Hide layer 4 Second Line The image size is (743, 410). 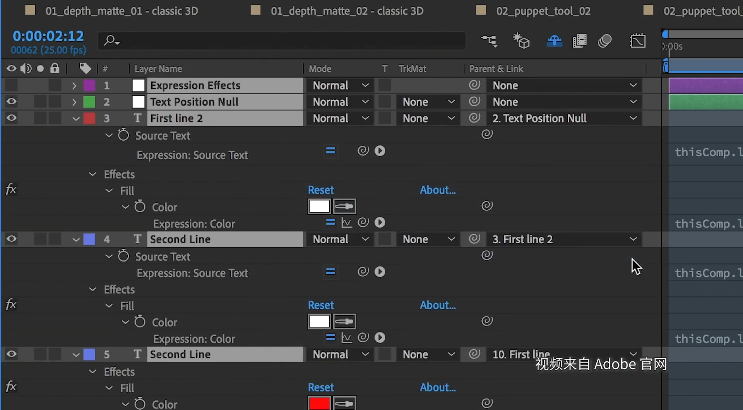point(11,239)
